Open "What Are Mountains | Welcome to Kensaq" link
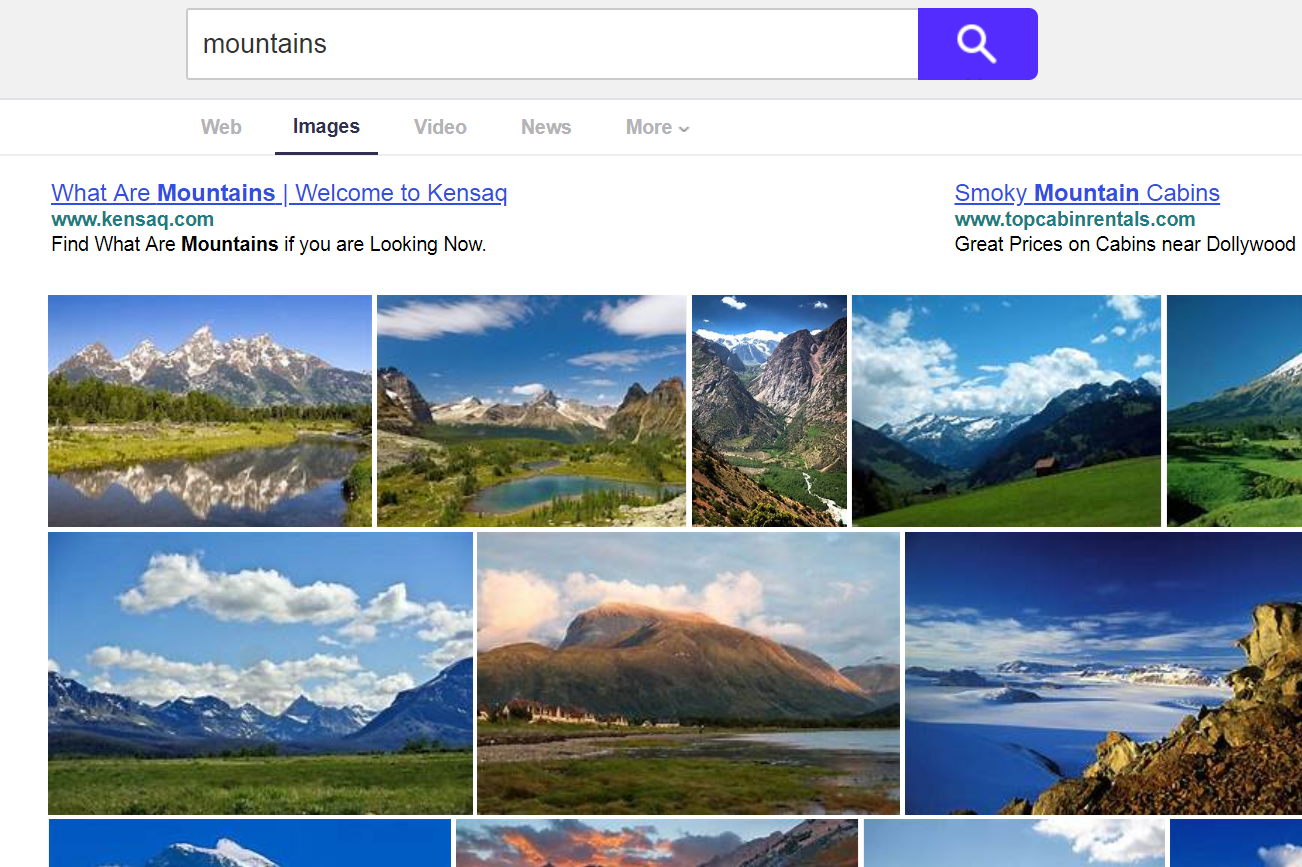The height and width of the screenshot is (867, 1302). point(279,193)
